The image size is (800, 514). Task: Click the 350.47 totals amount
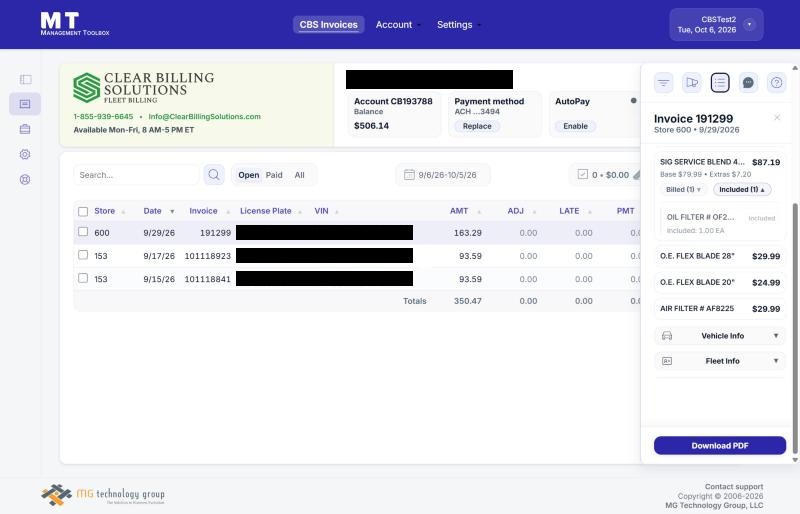click(467, 301)
